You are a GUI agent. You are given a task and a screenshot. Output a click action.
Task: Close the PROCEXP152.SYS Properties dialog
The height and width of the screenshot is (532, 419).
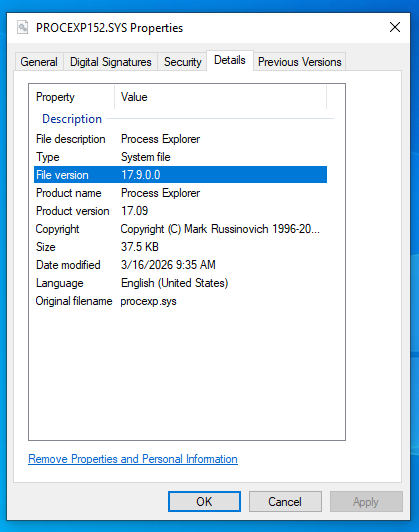(x=395, y=27)
